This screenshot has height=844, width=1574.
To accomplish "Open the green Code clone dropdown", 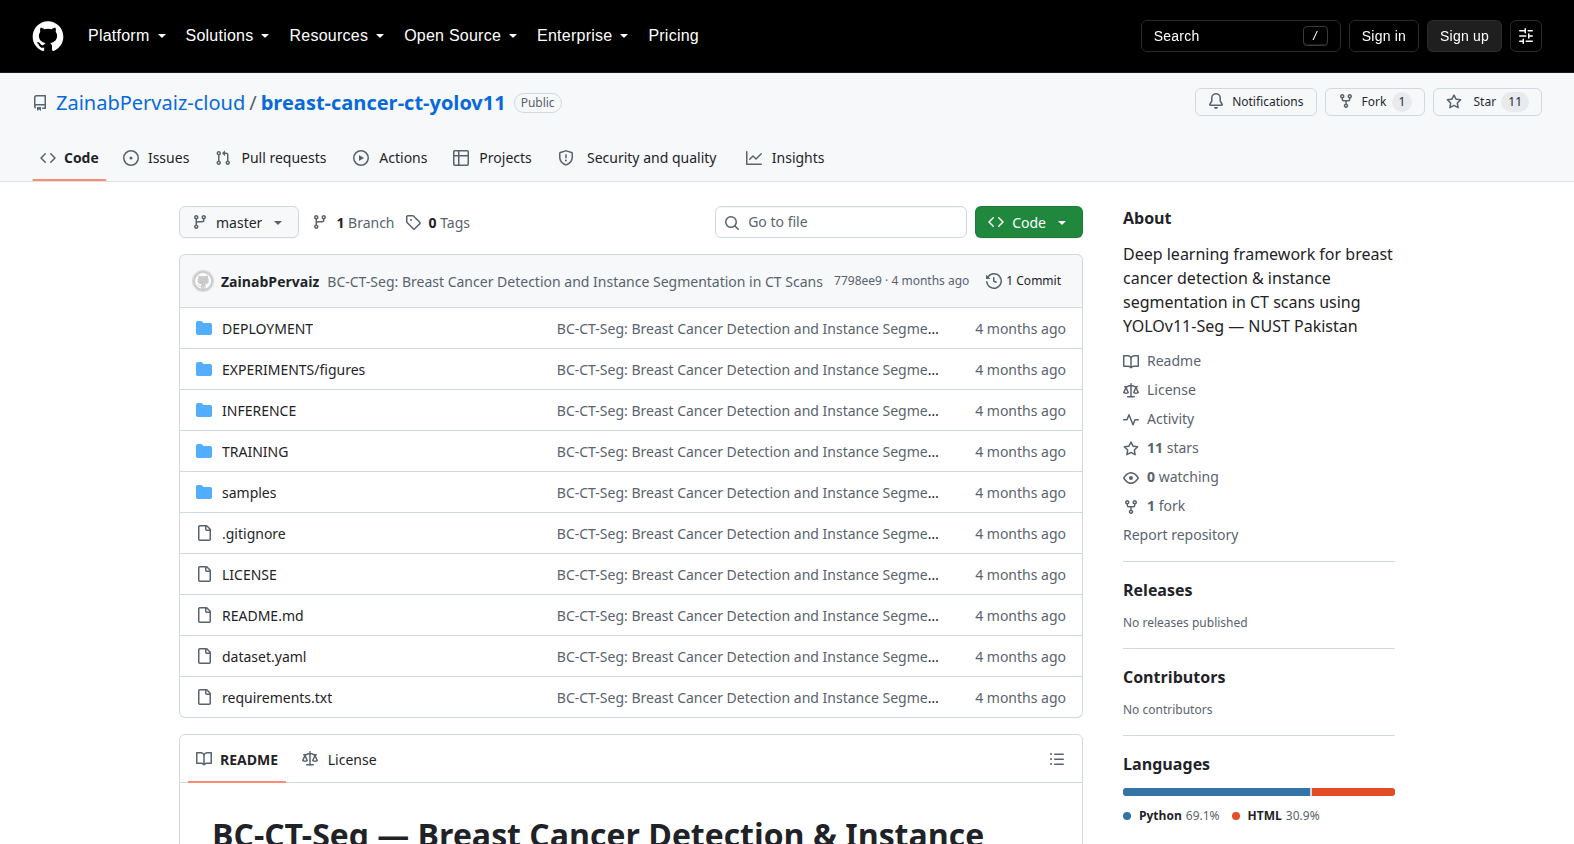I will pos(1029,222).
